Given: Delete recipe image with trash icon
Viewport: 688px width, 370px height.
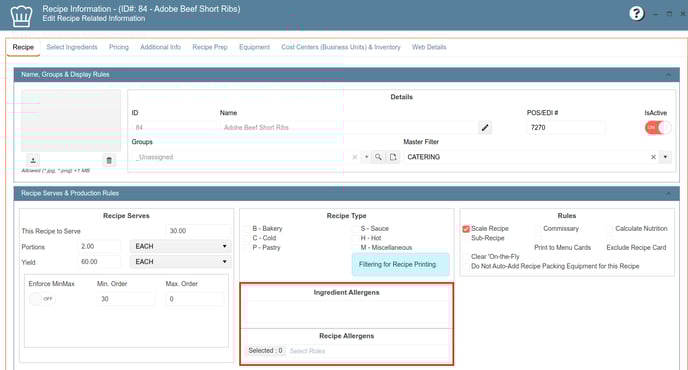Looking at the screenshot, I should click(x=109, y=160).
